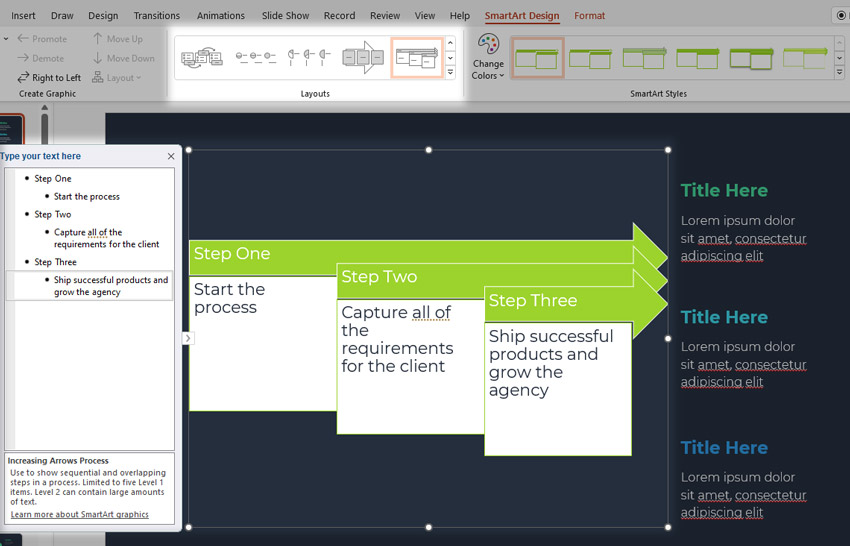This screenshot has height=546, width=850.
Task: Click the Demote button
Action: [41, 58]
